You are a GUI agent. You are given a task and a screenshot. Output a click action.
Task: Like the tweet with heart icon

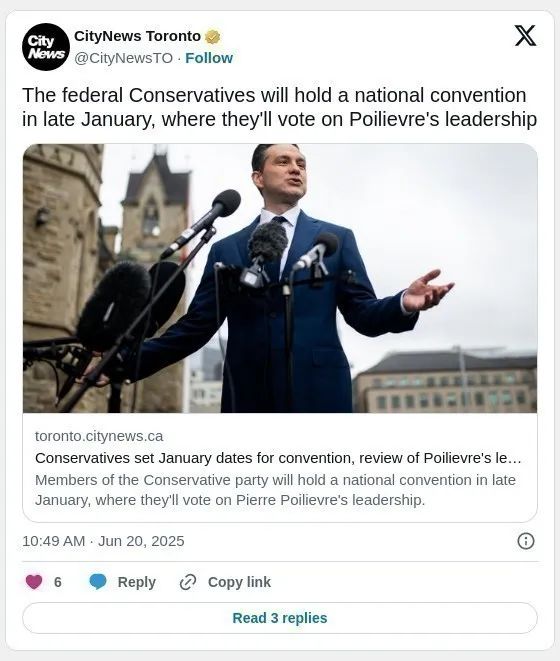pyautogui.click(x=34, y=582)
